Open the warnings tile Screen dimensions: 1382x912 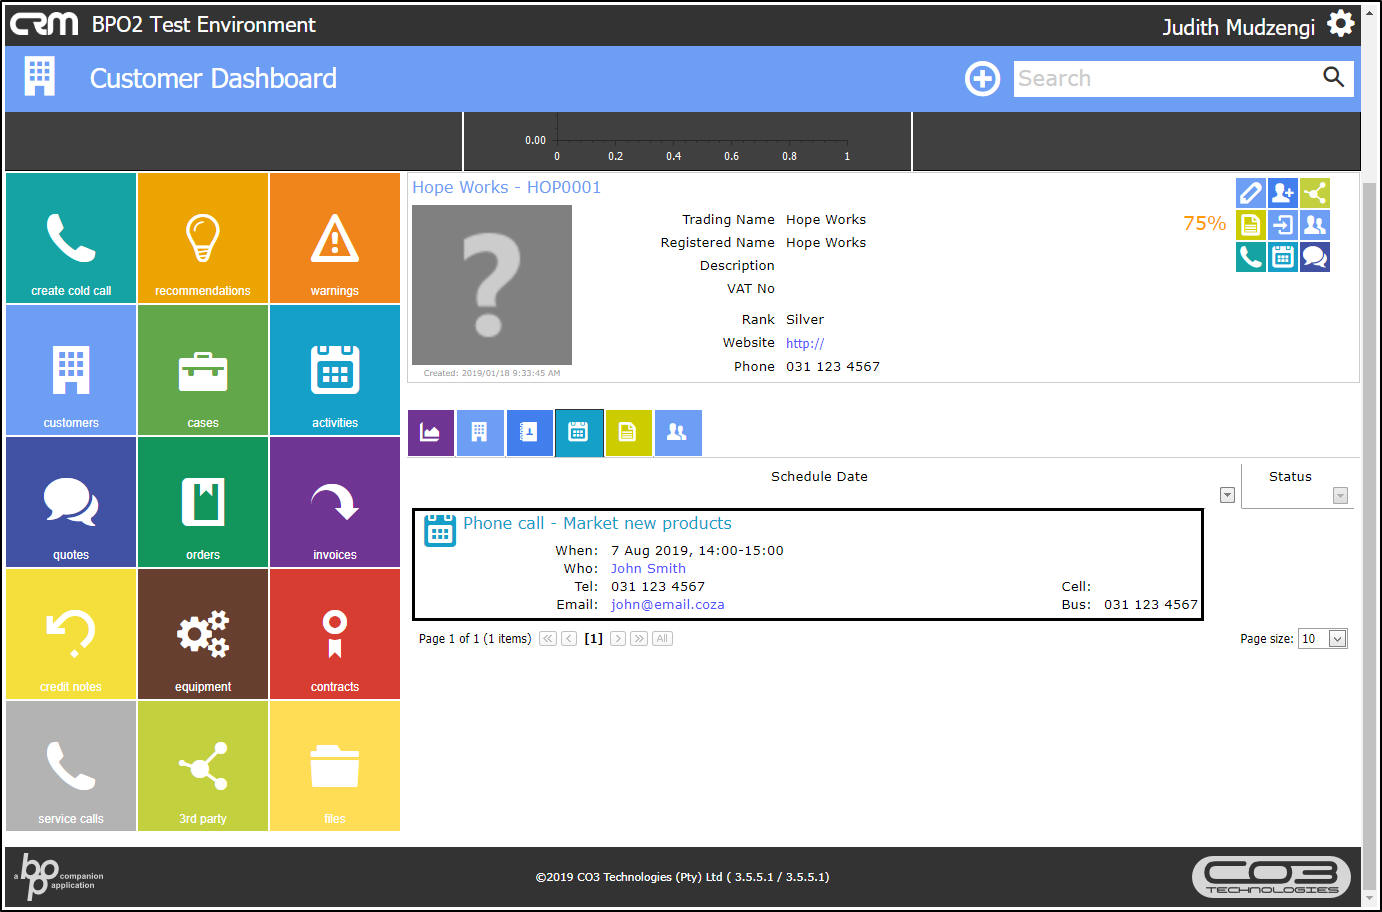coord(335,238)
